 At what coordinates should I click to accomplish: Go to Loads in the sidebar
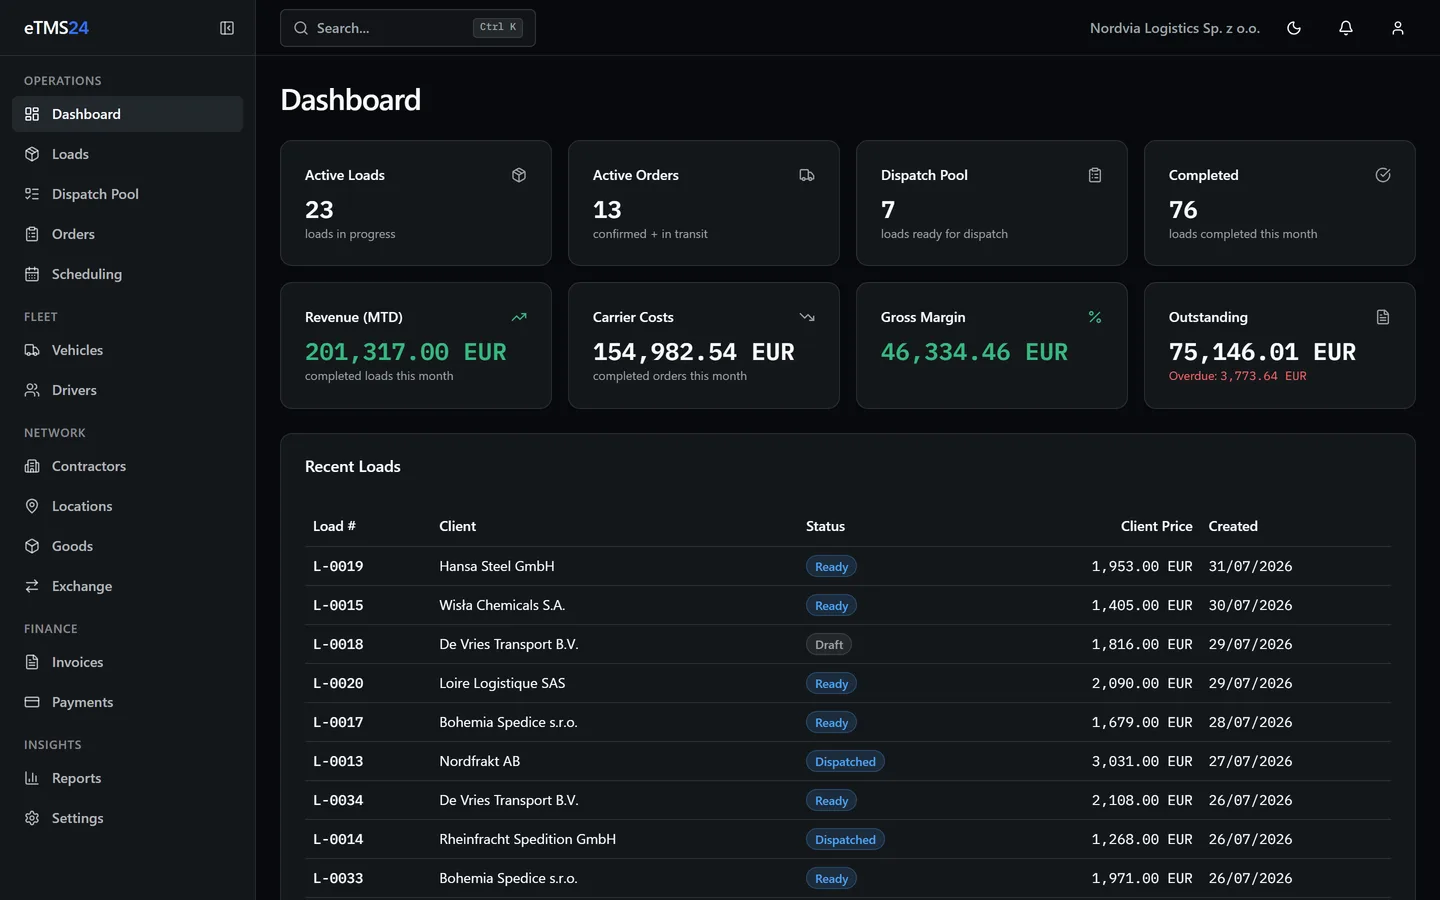pyautogui.click(x=127, y=154)
